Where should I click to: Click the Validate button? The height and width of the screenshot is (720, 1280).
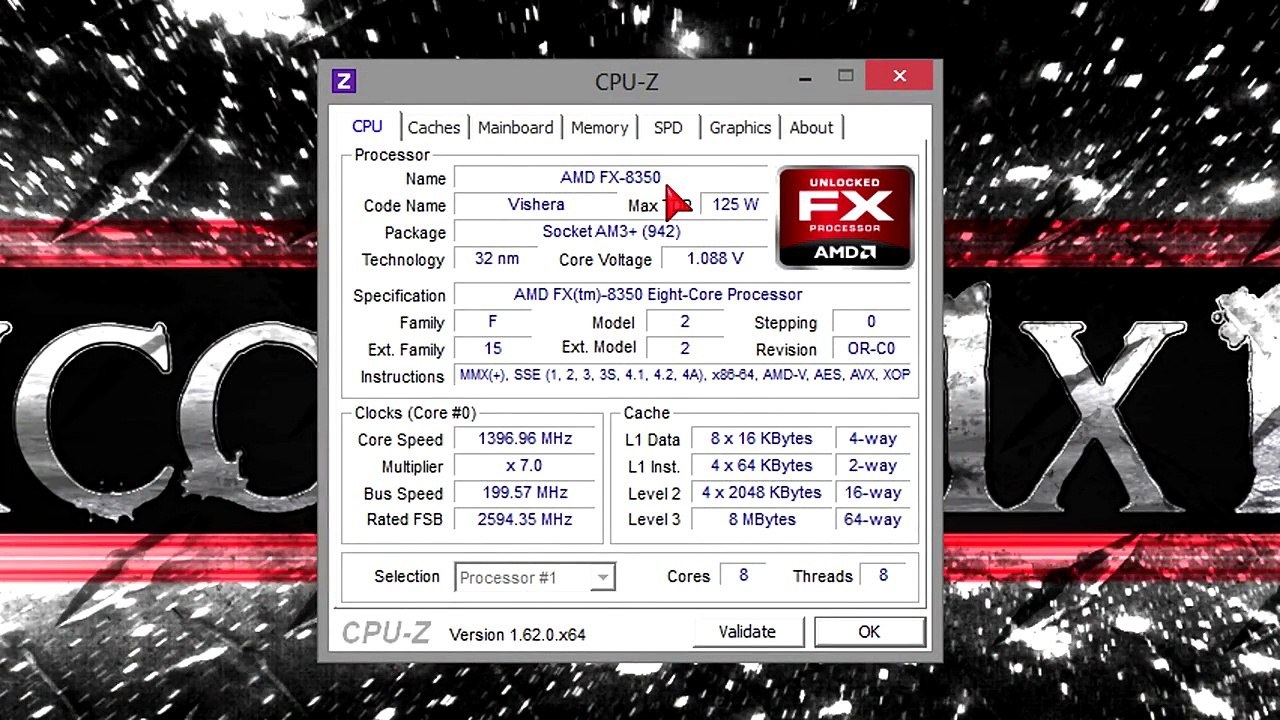[x=747, y=632]
